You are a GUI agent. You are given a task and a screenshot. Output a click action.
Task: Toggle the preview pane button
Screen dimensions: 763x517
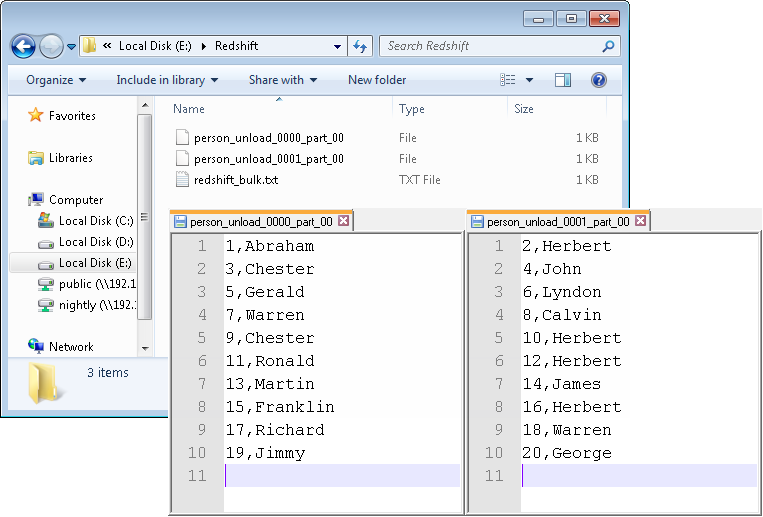563,80
